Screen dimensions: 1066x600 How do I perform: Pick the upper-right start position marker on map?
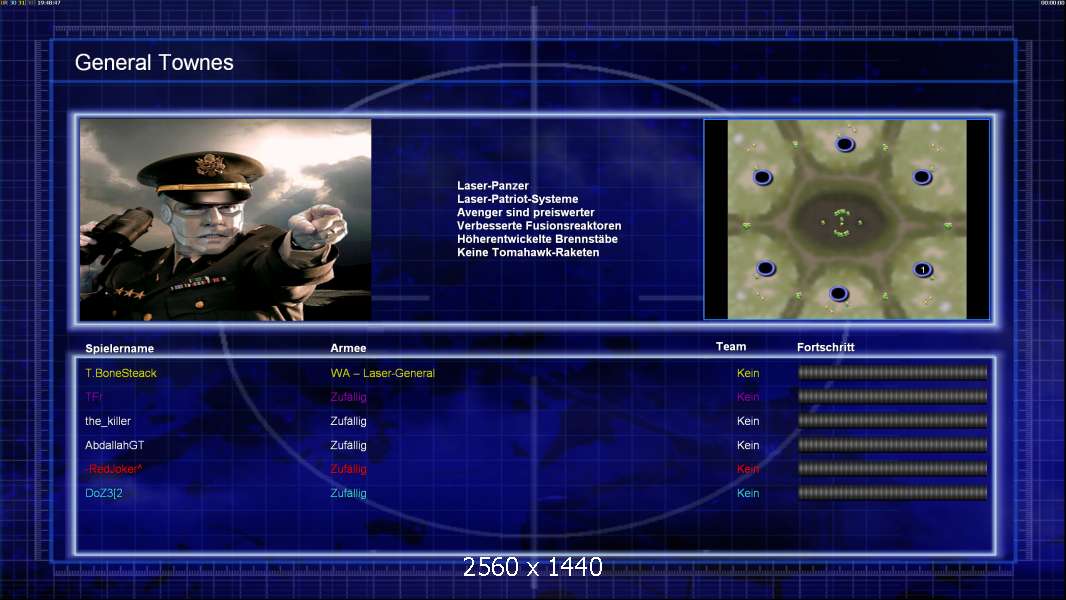923,177
